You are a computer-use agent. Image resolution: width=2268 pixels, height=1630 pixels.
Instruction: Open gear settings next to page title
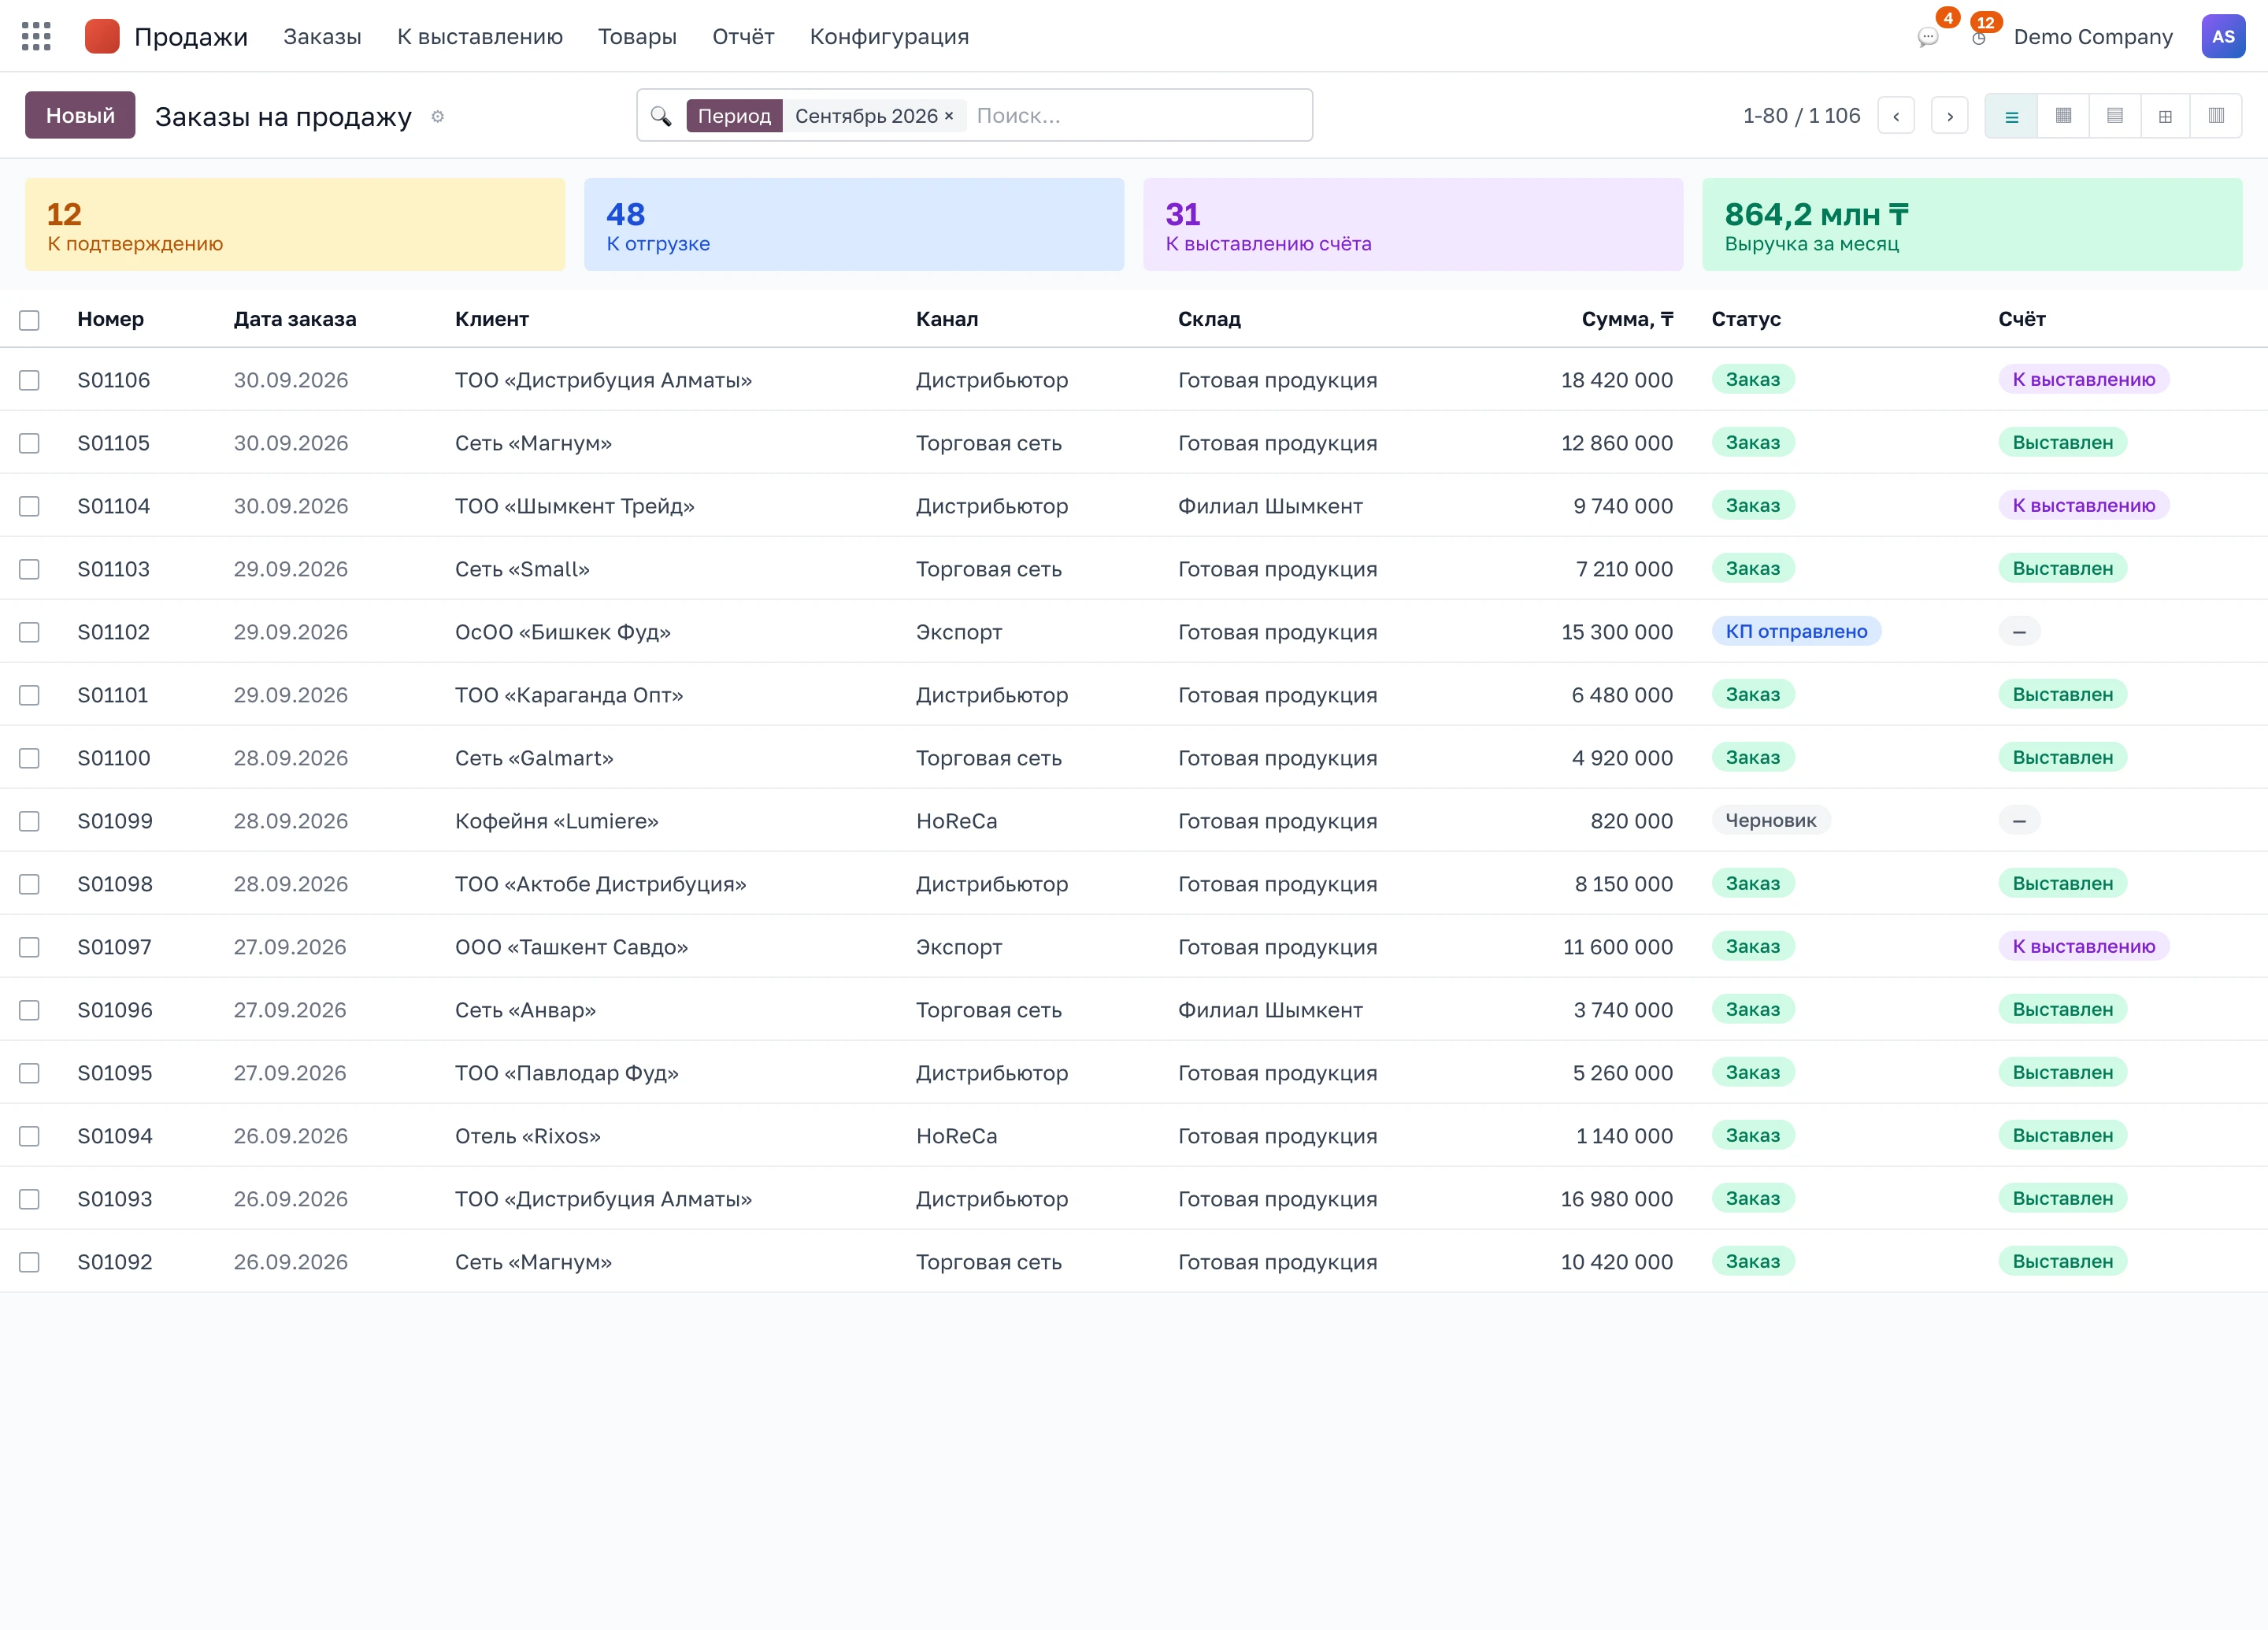click(437, 117)
